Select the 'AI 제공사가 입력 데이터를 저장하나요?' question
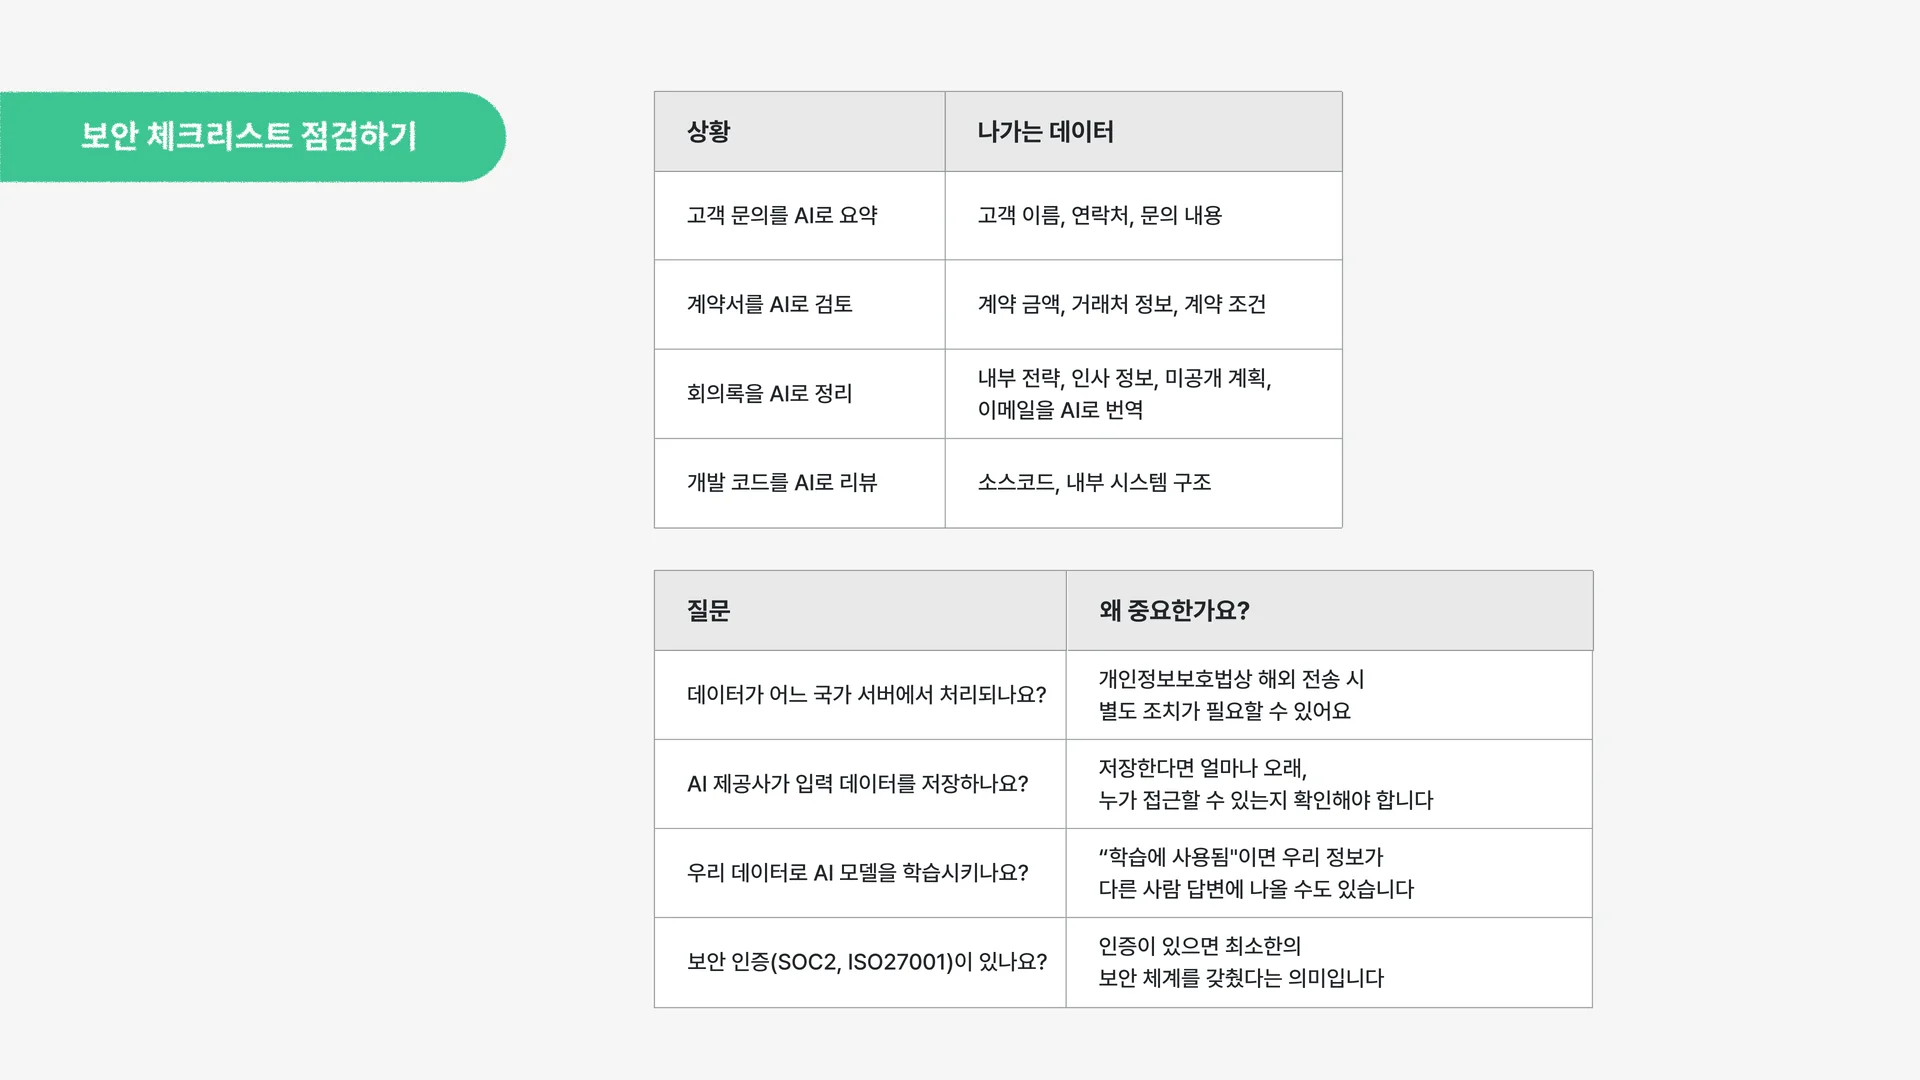1920x1080 pixels. 857,784
